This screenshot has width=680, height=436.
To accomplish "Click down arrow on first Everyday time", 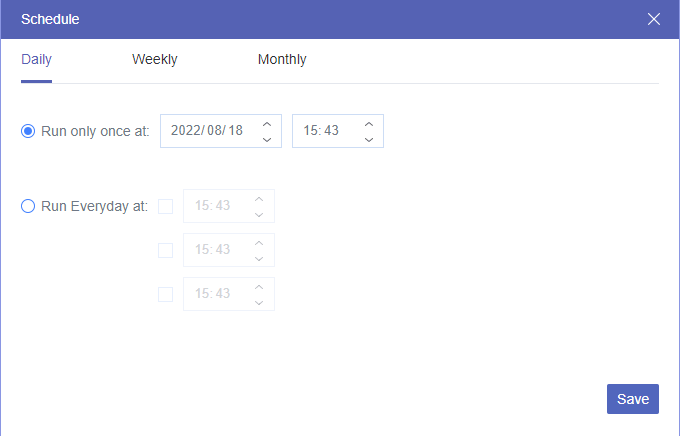I will click(259, 215).
